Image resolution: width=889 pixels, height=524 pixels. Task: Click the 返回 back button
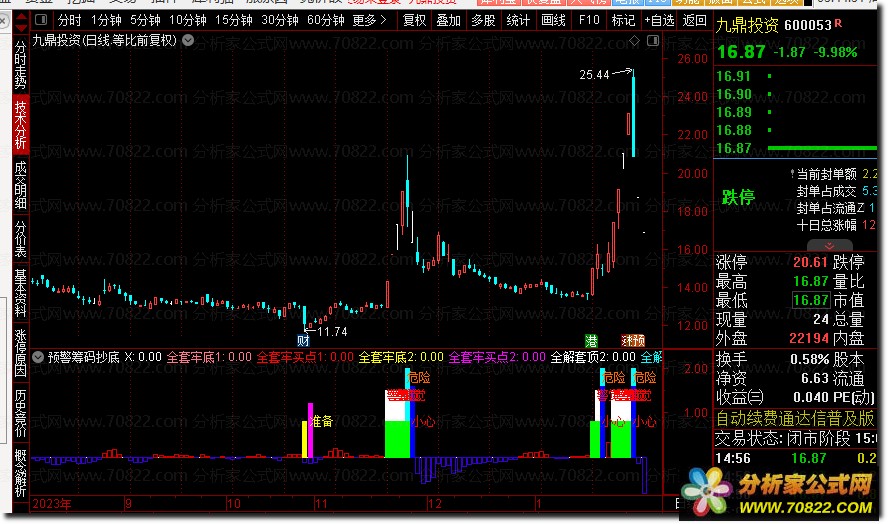tap(695, 20)
